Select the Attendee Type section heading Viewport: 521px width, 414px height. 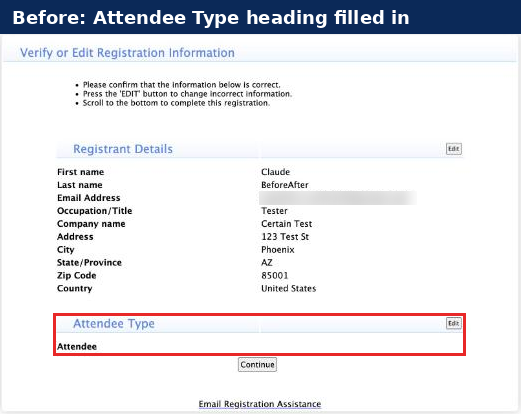(x=114, y=324)
